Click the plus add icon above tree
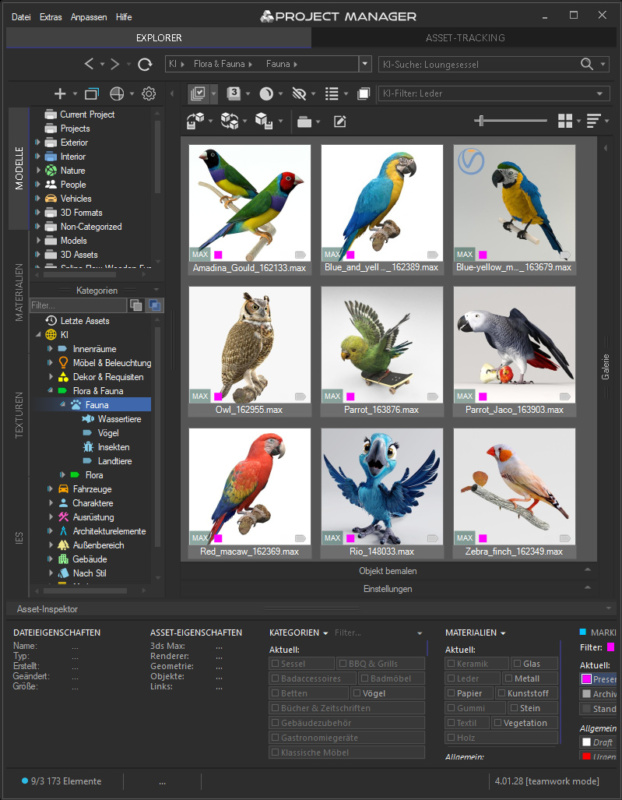This screenshot has width=622, height=800. point(60,93)
